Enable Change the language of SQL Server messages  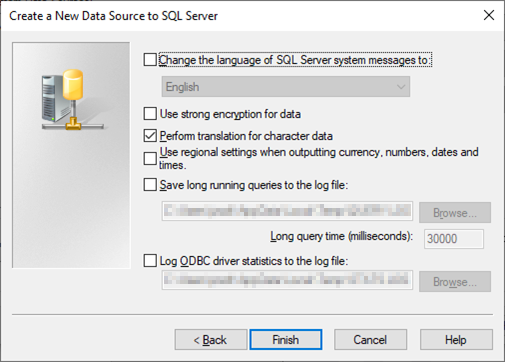[x=150, y=60]
